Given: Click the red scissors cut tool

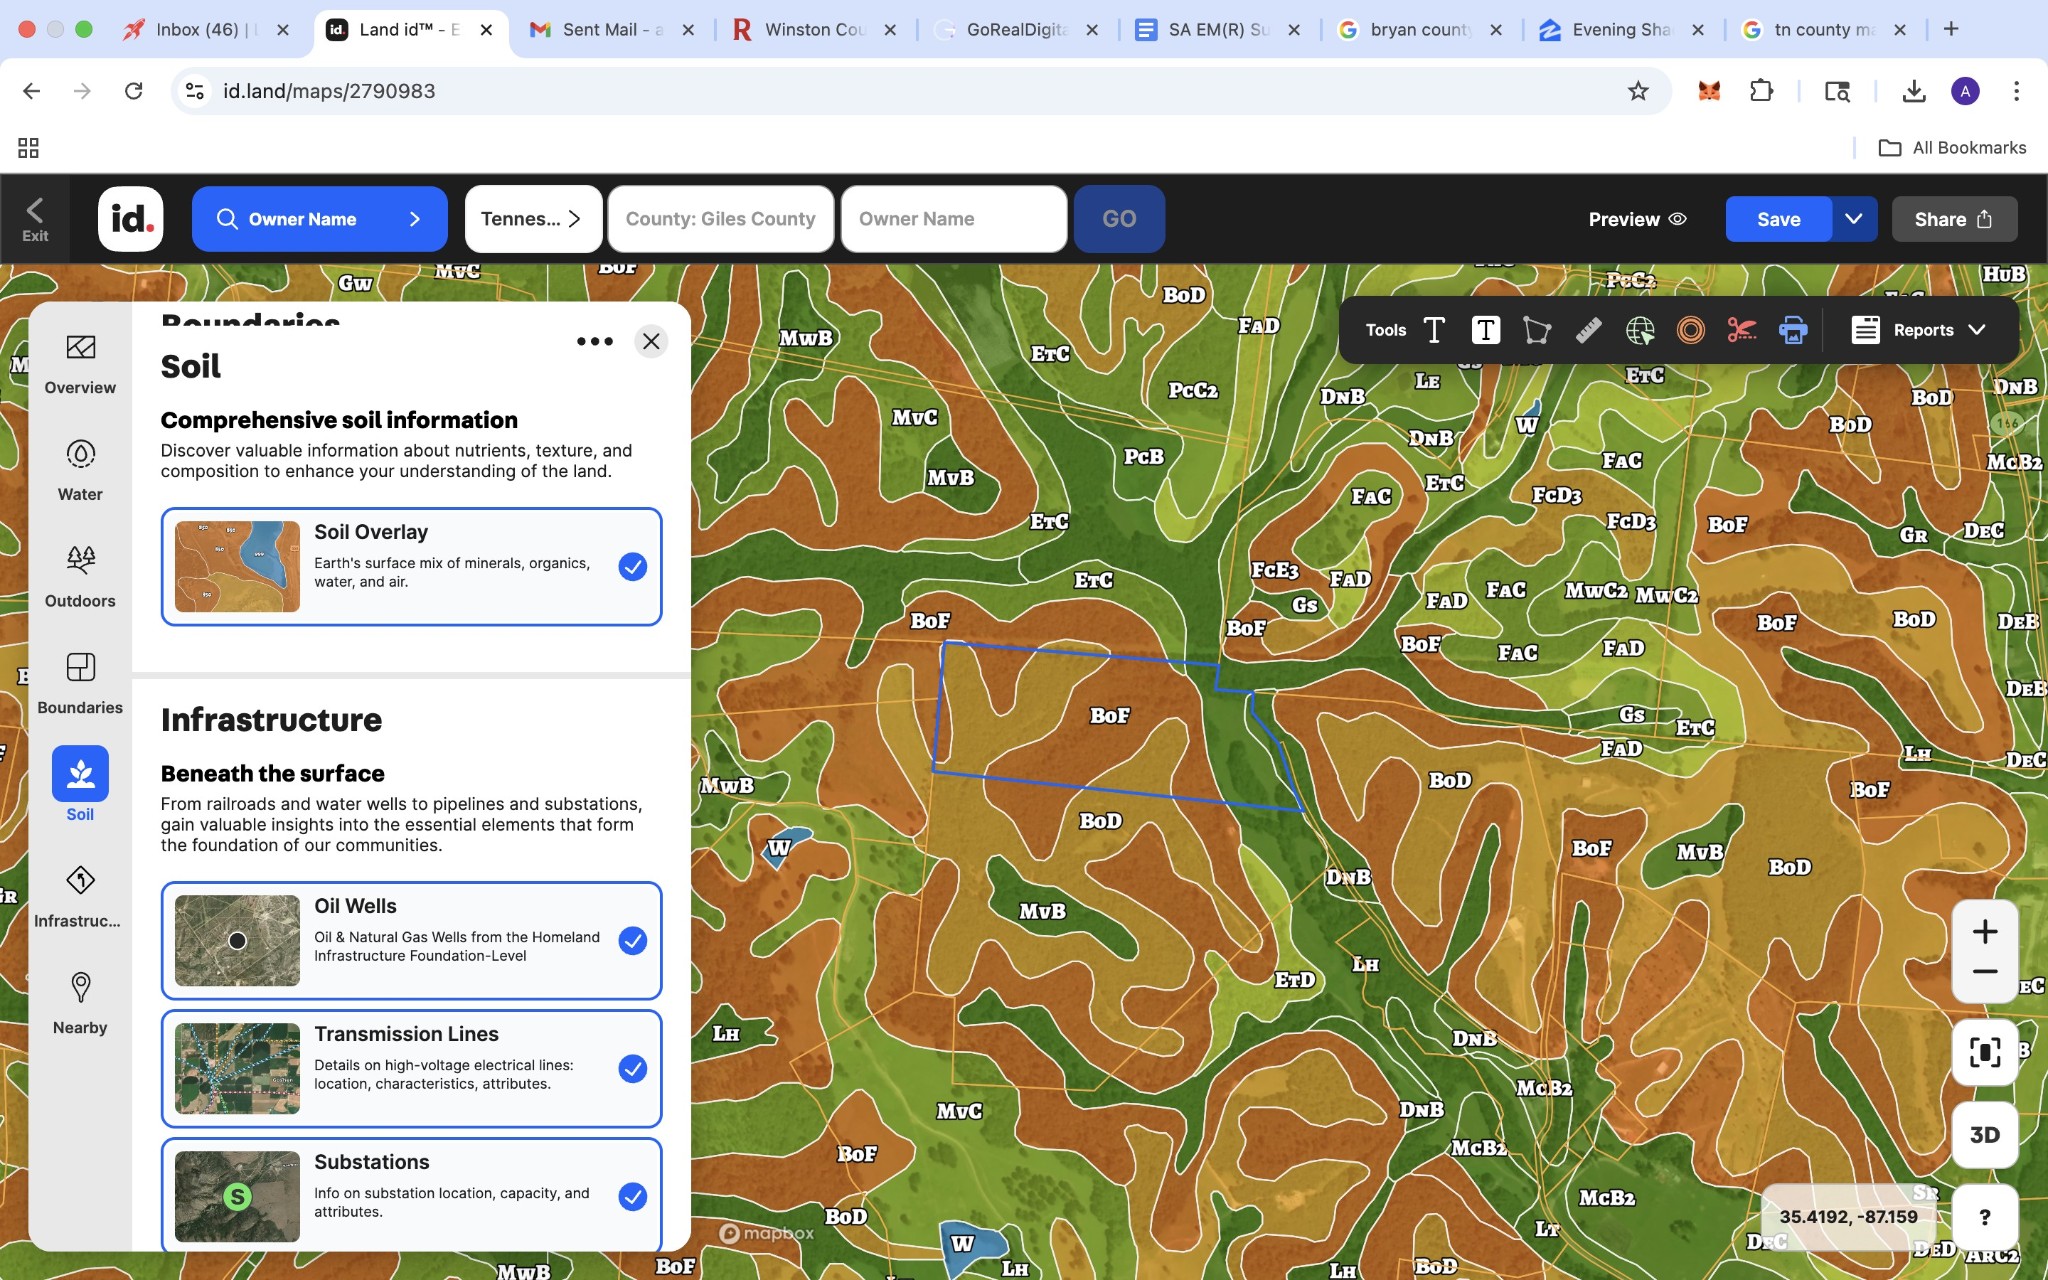Looking at the screenshot, I should [1741, 330].
